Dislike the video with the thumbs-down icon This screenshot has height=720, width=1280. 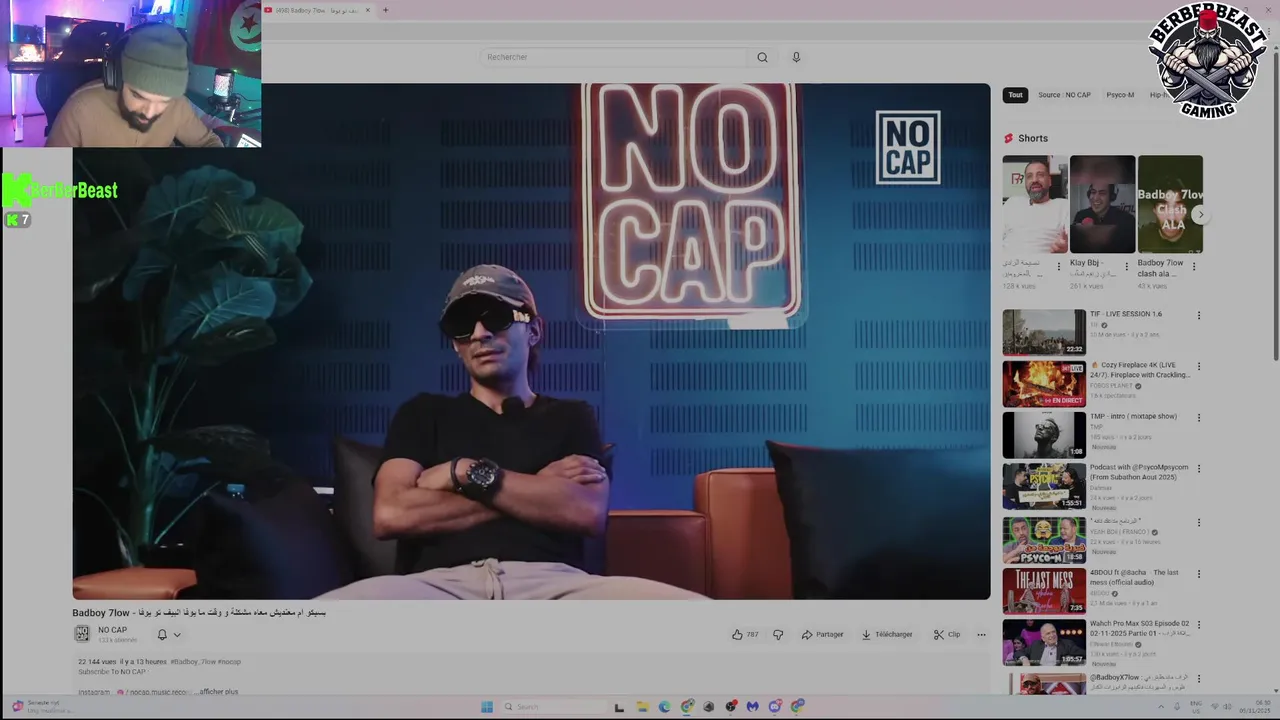click(778, 634)
